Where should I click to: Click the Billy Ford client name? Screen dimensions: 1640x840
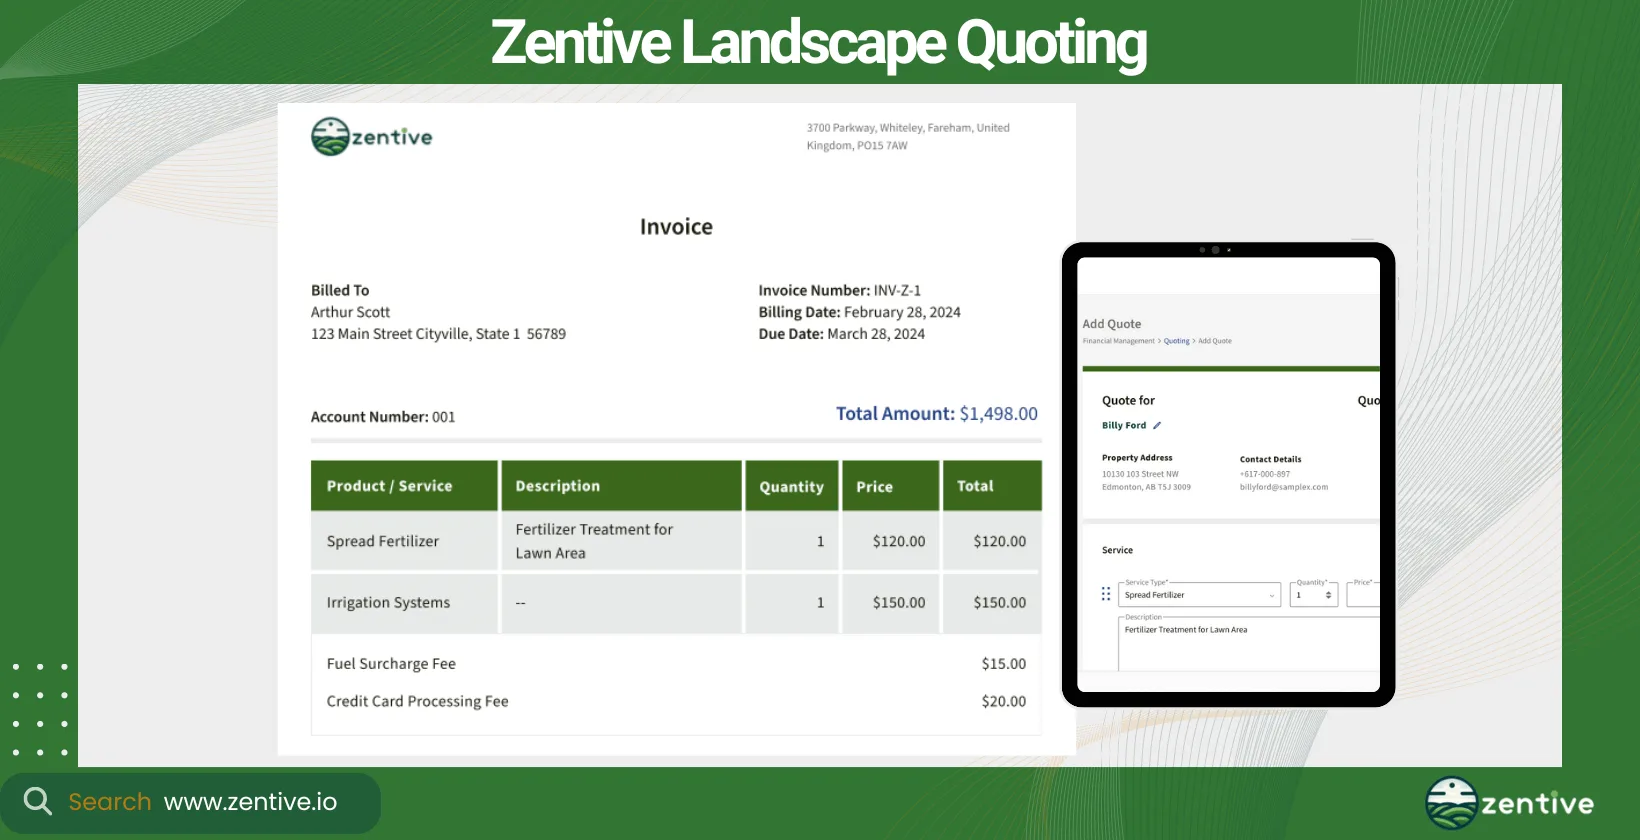1124,425
